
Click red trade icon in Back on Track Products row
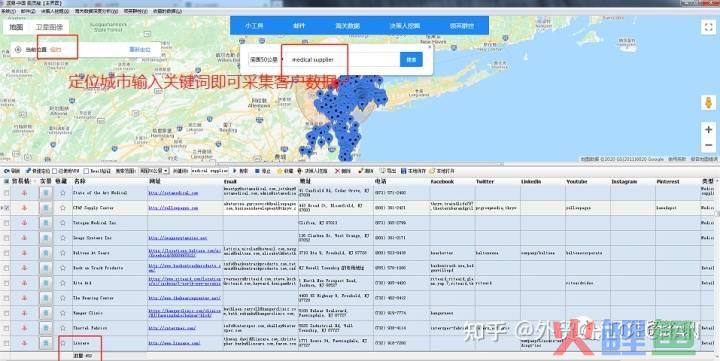coord(24,268)
